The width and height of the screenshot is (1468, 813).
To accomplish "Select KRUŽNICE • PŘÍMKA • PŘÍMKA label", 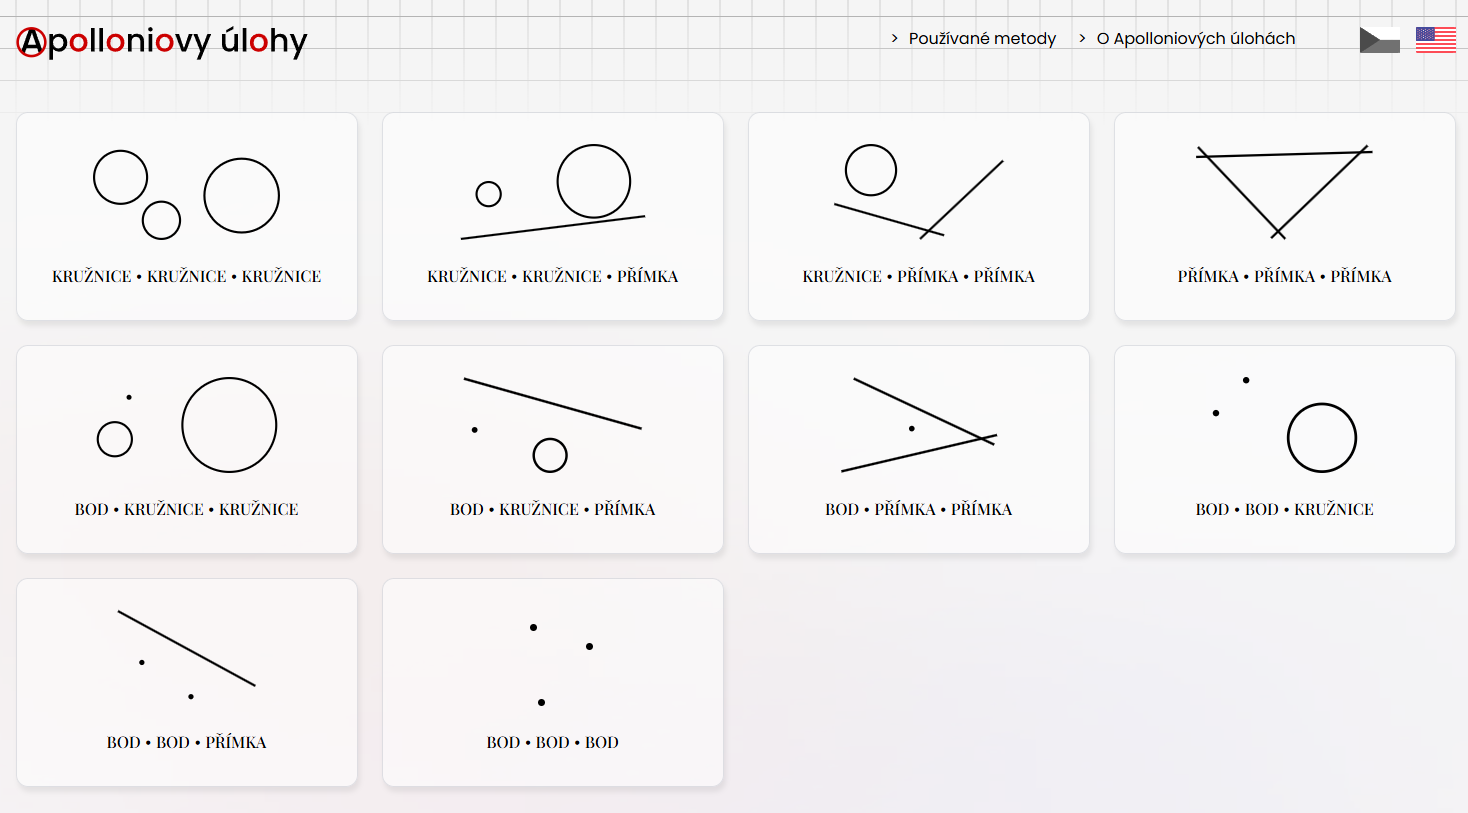I will click(918, 276).
